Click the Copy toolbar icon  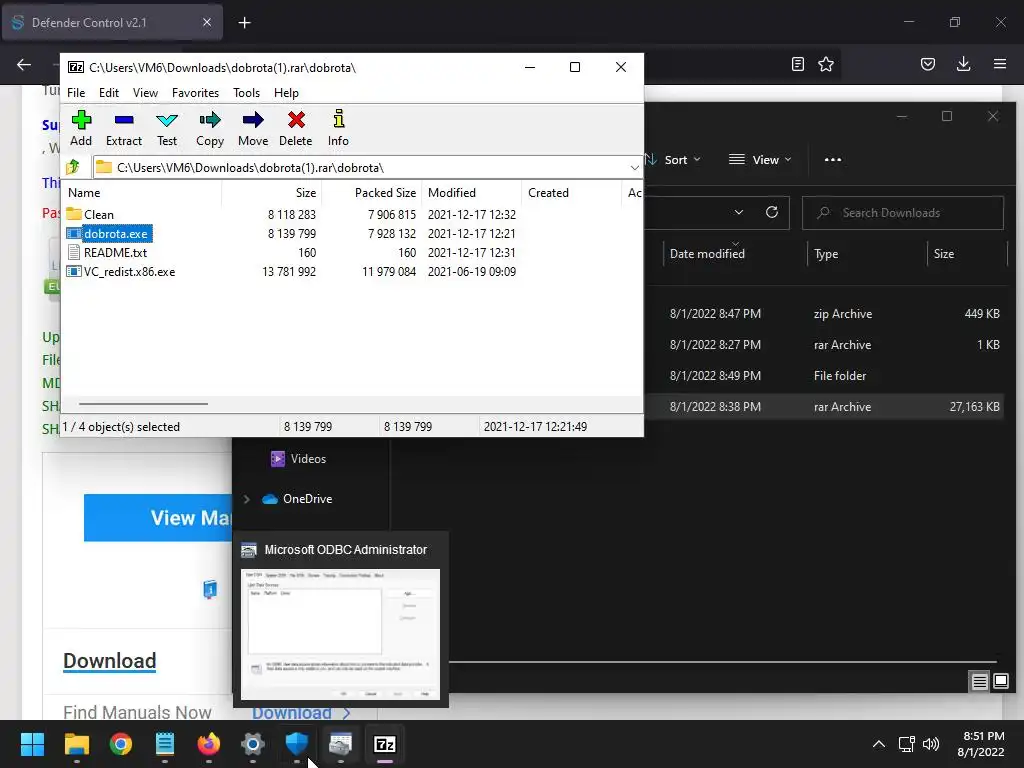210,128
